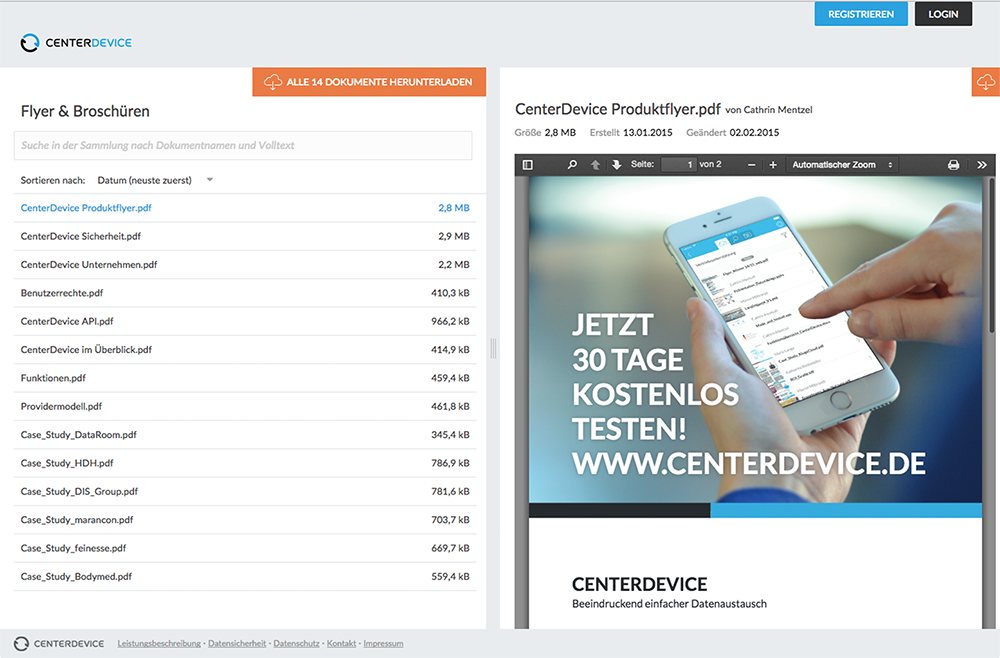
Task: Click the Login button
Action: click(x=943, y=14)
